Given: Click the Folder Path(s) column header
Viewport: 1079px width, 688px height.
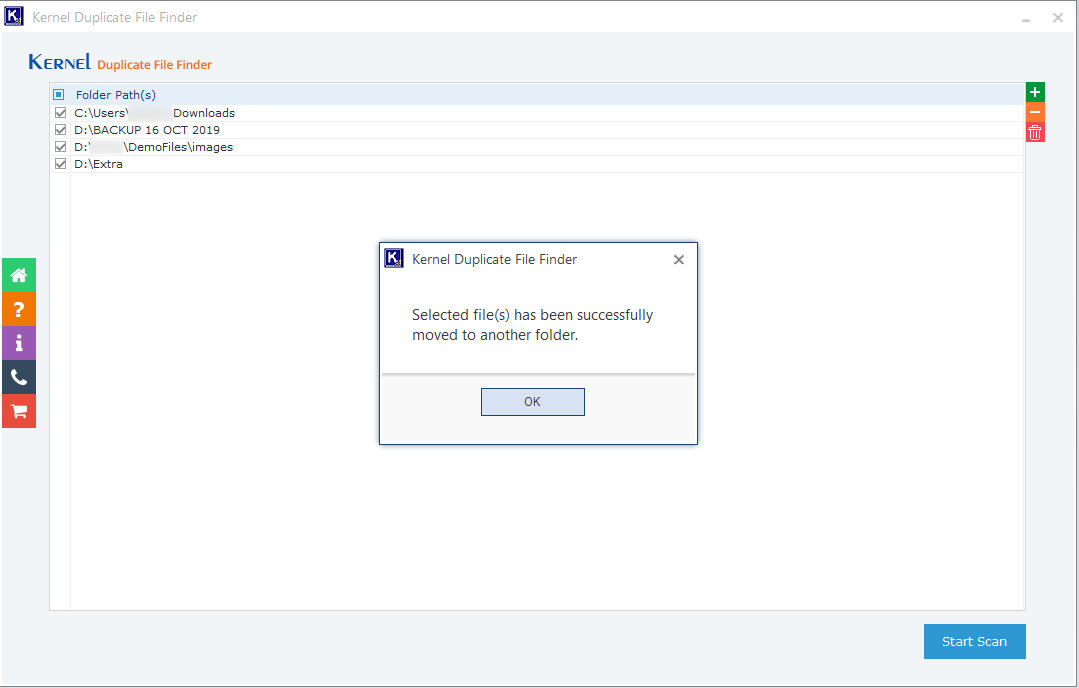Looking at the screenshot, I should click(116, 95).
